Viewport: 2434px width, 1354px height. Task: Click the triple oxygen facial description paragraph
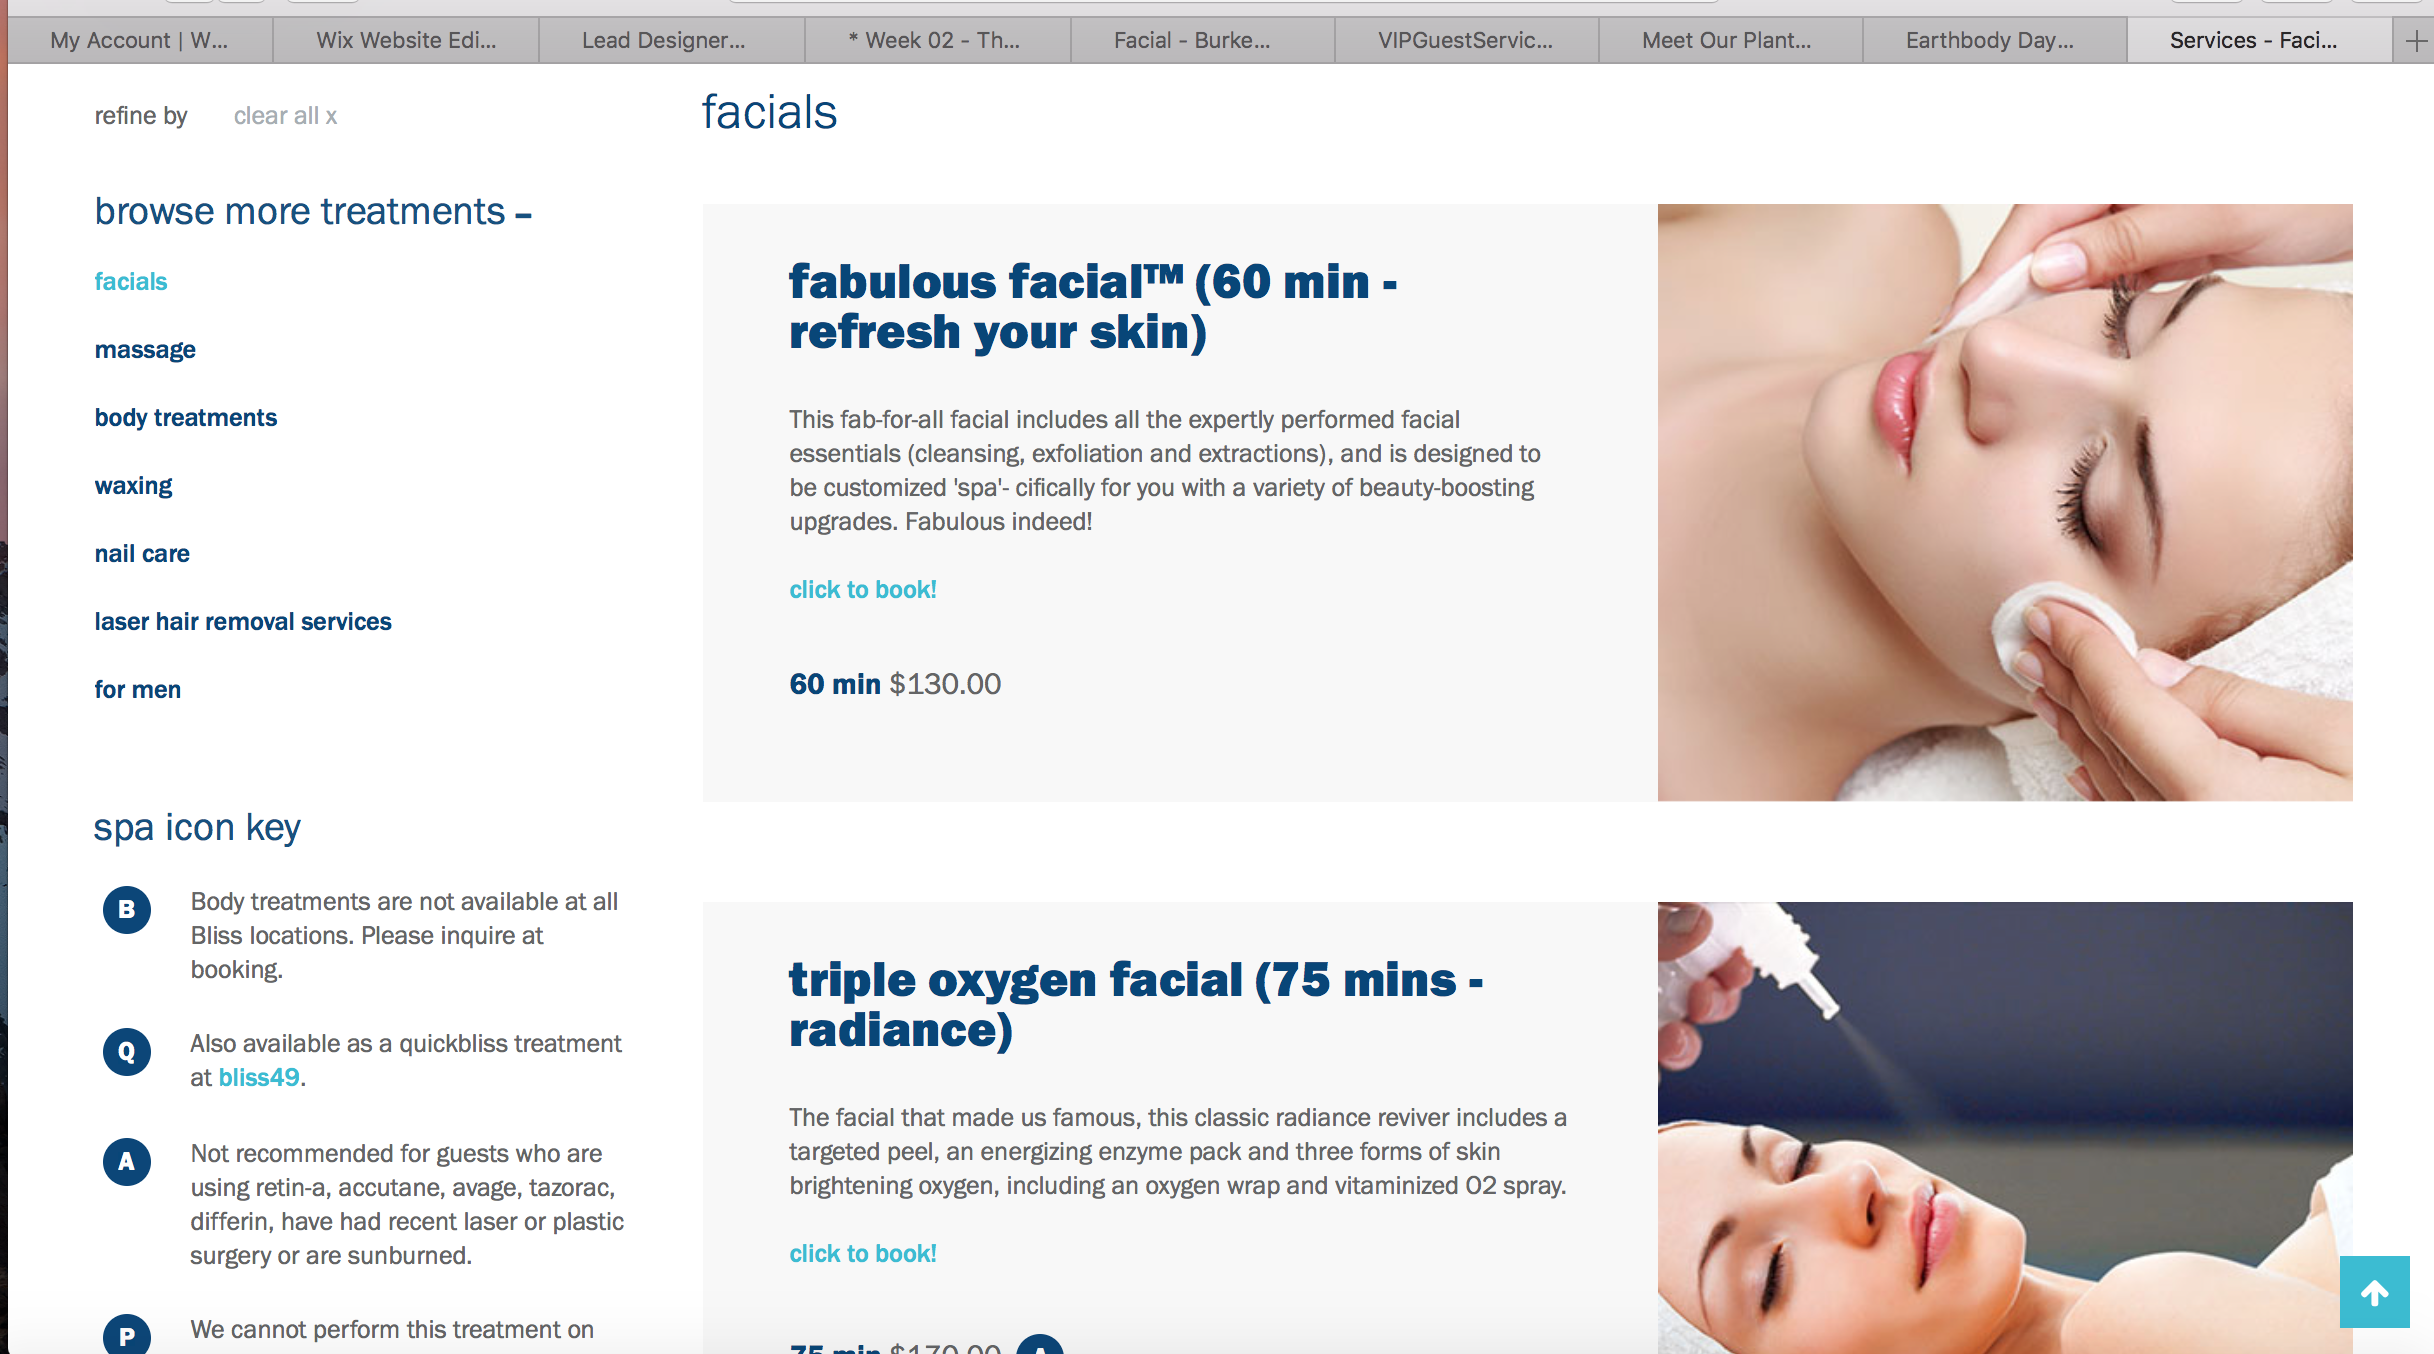coord(1178,1152)
